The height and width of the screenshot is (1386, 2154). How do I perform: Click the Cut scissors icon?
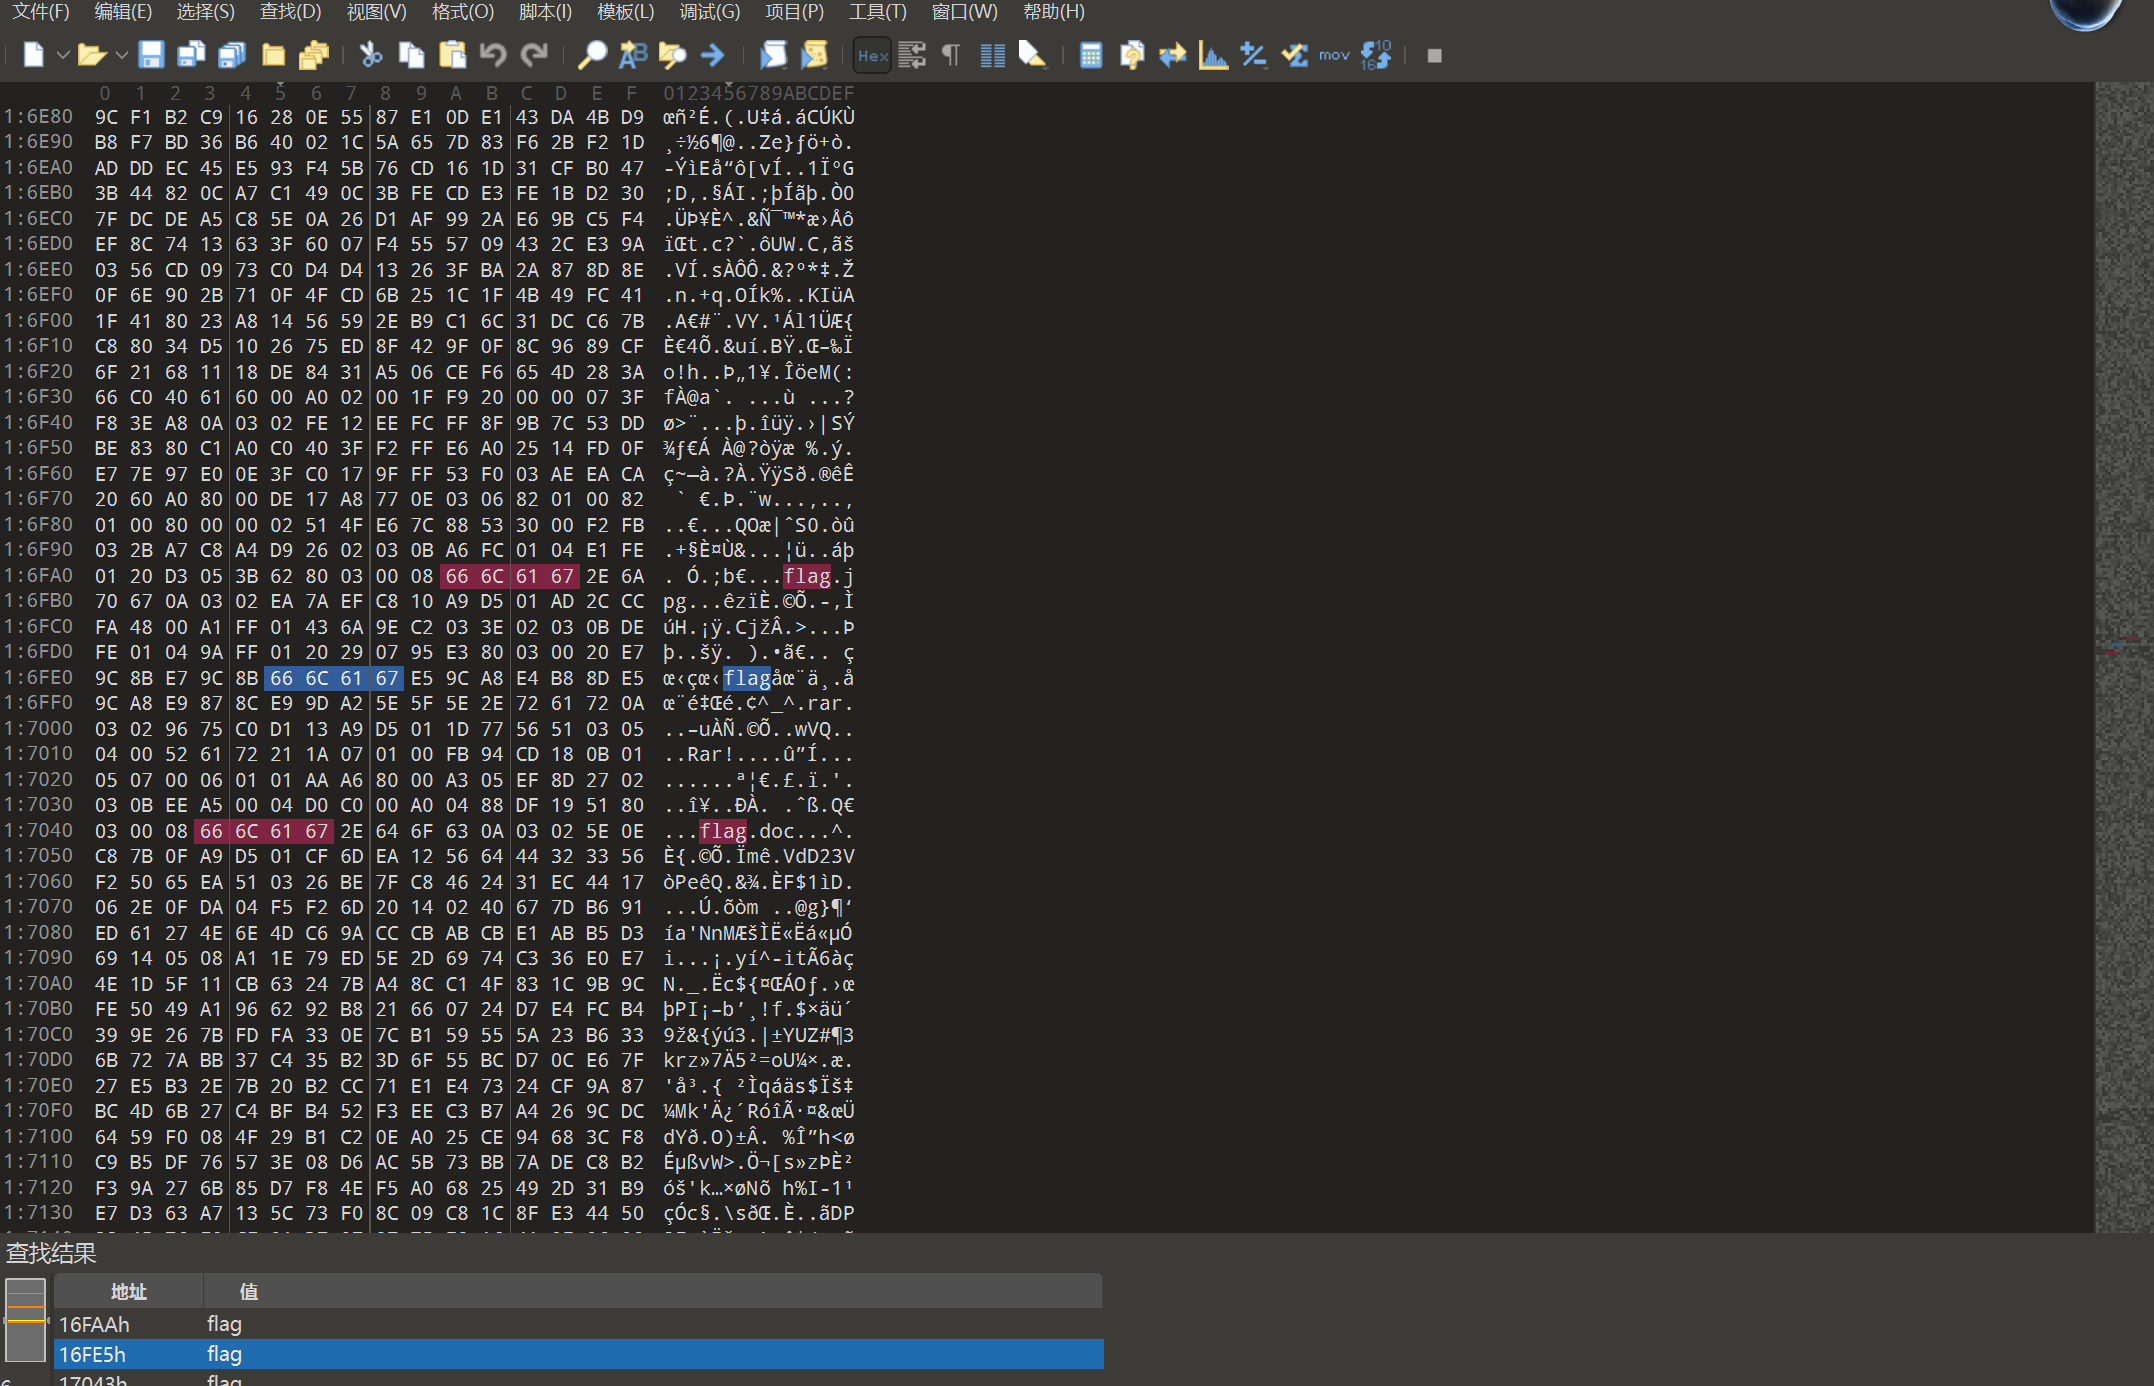click(x=371, y=55)
